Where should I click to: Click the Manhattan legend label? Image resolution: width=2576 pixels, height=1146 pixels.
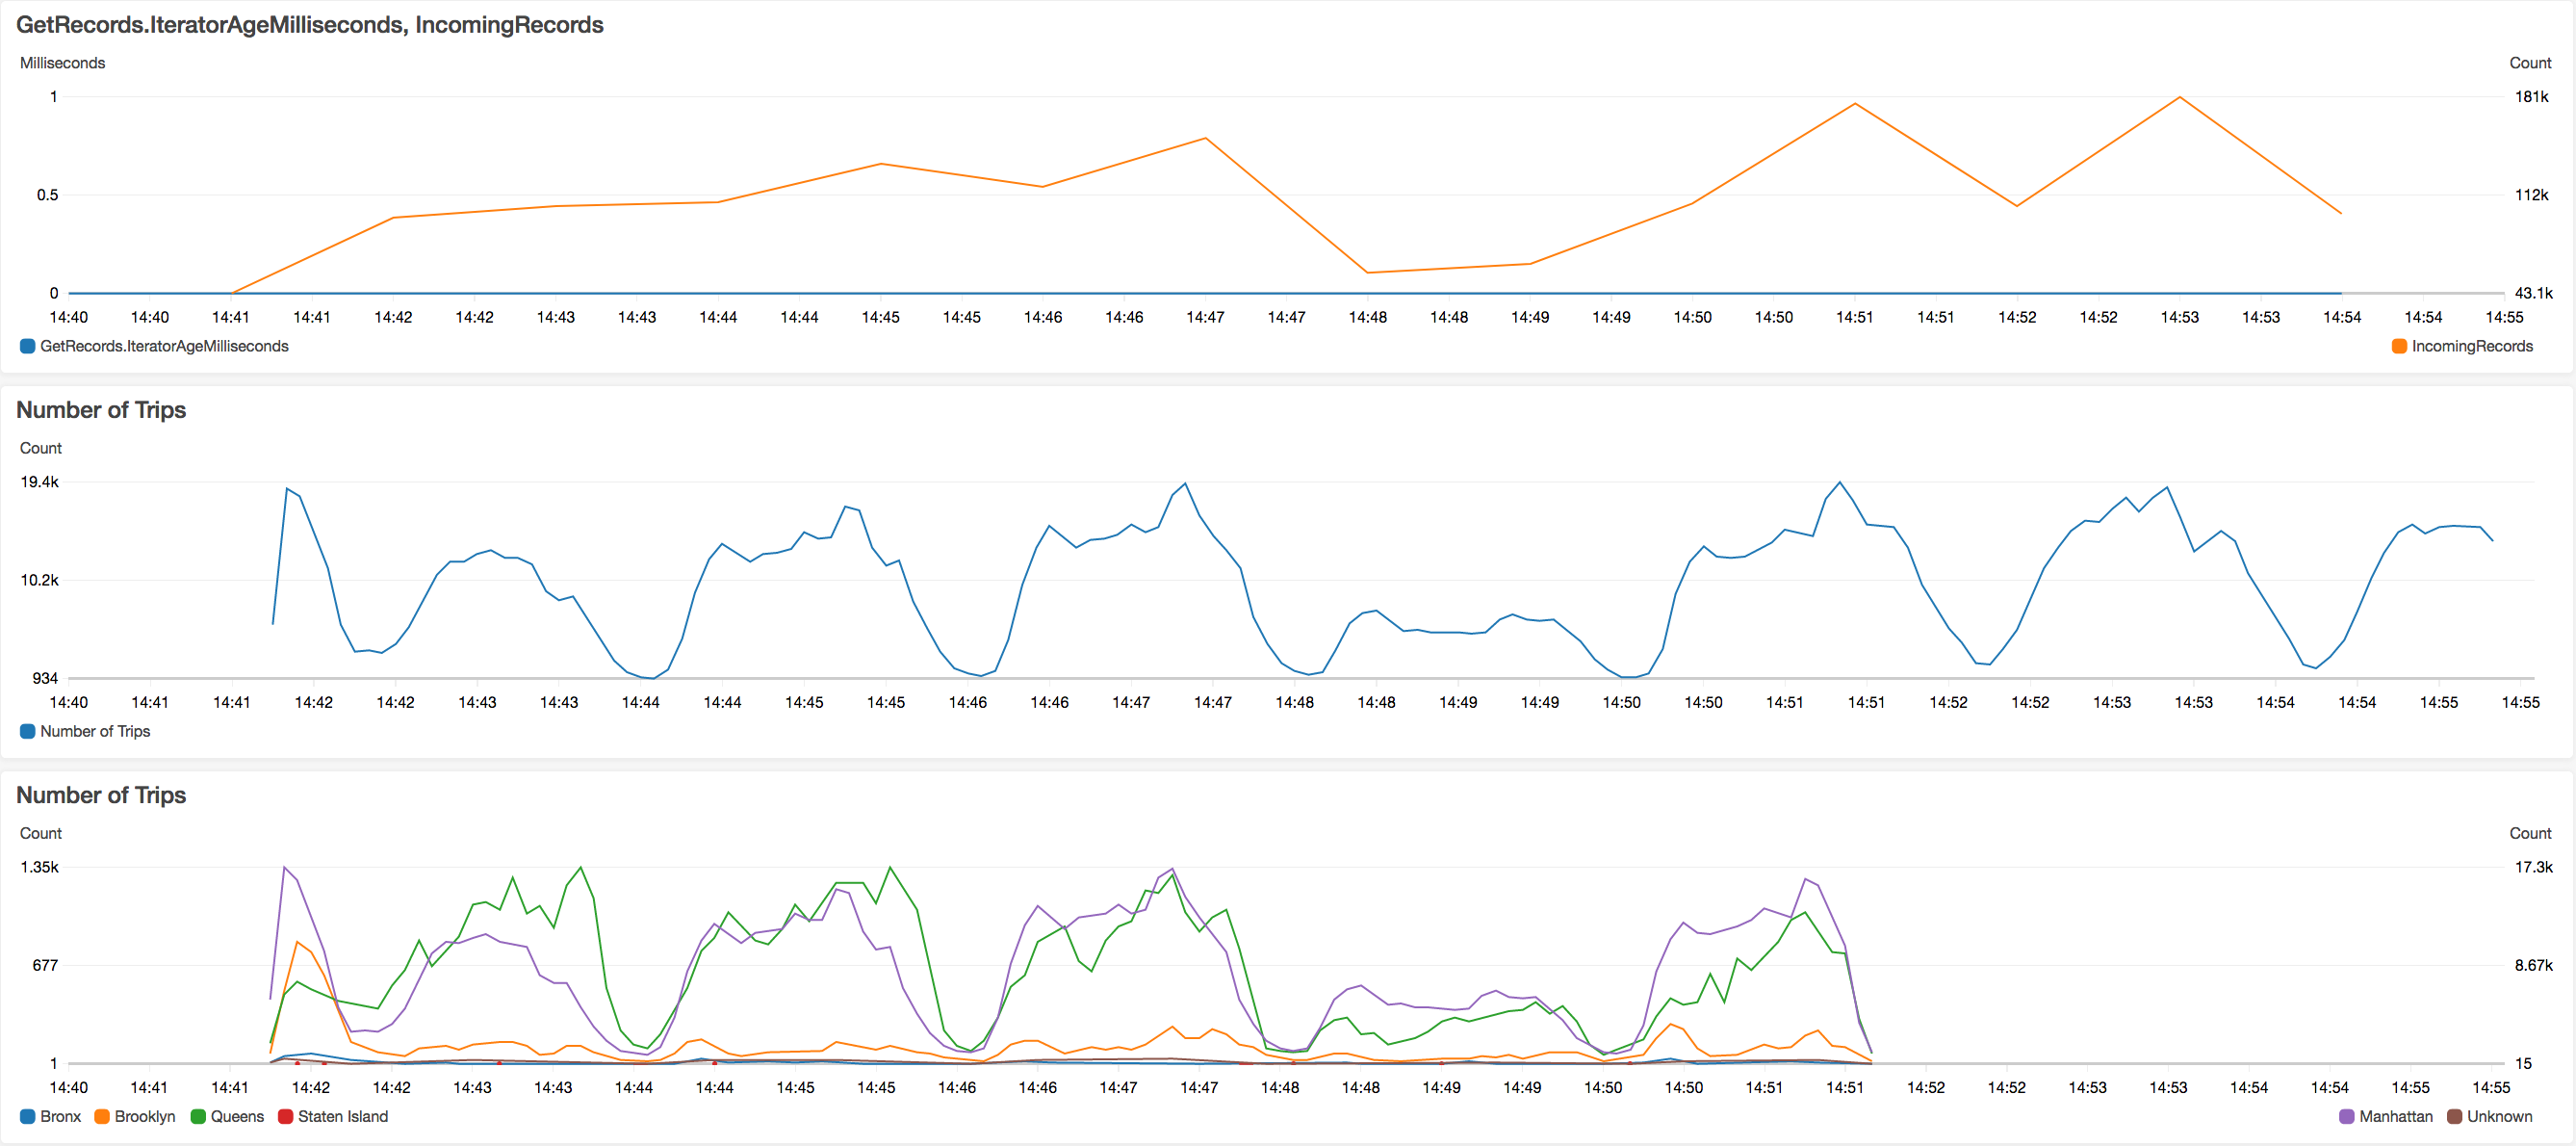click(2395, 1116)
